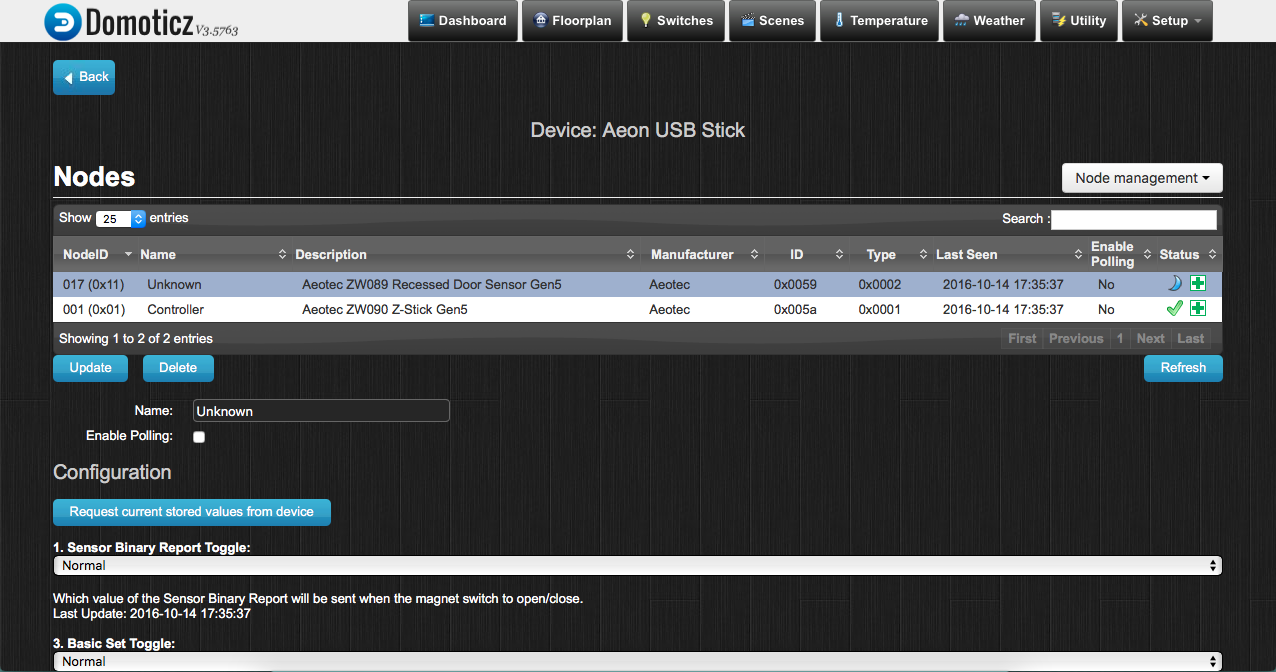Focus the nodes Search field
1276x672 pixels.
[1134, 219]
